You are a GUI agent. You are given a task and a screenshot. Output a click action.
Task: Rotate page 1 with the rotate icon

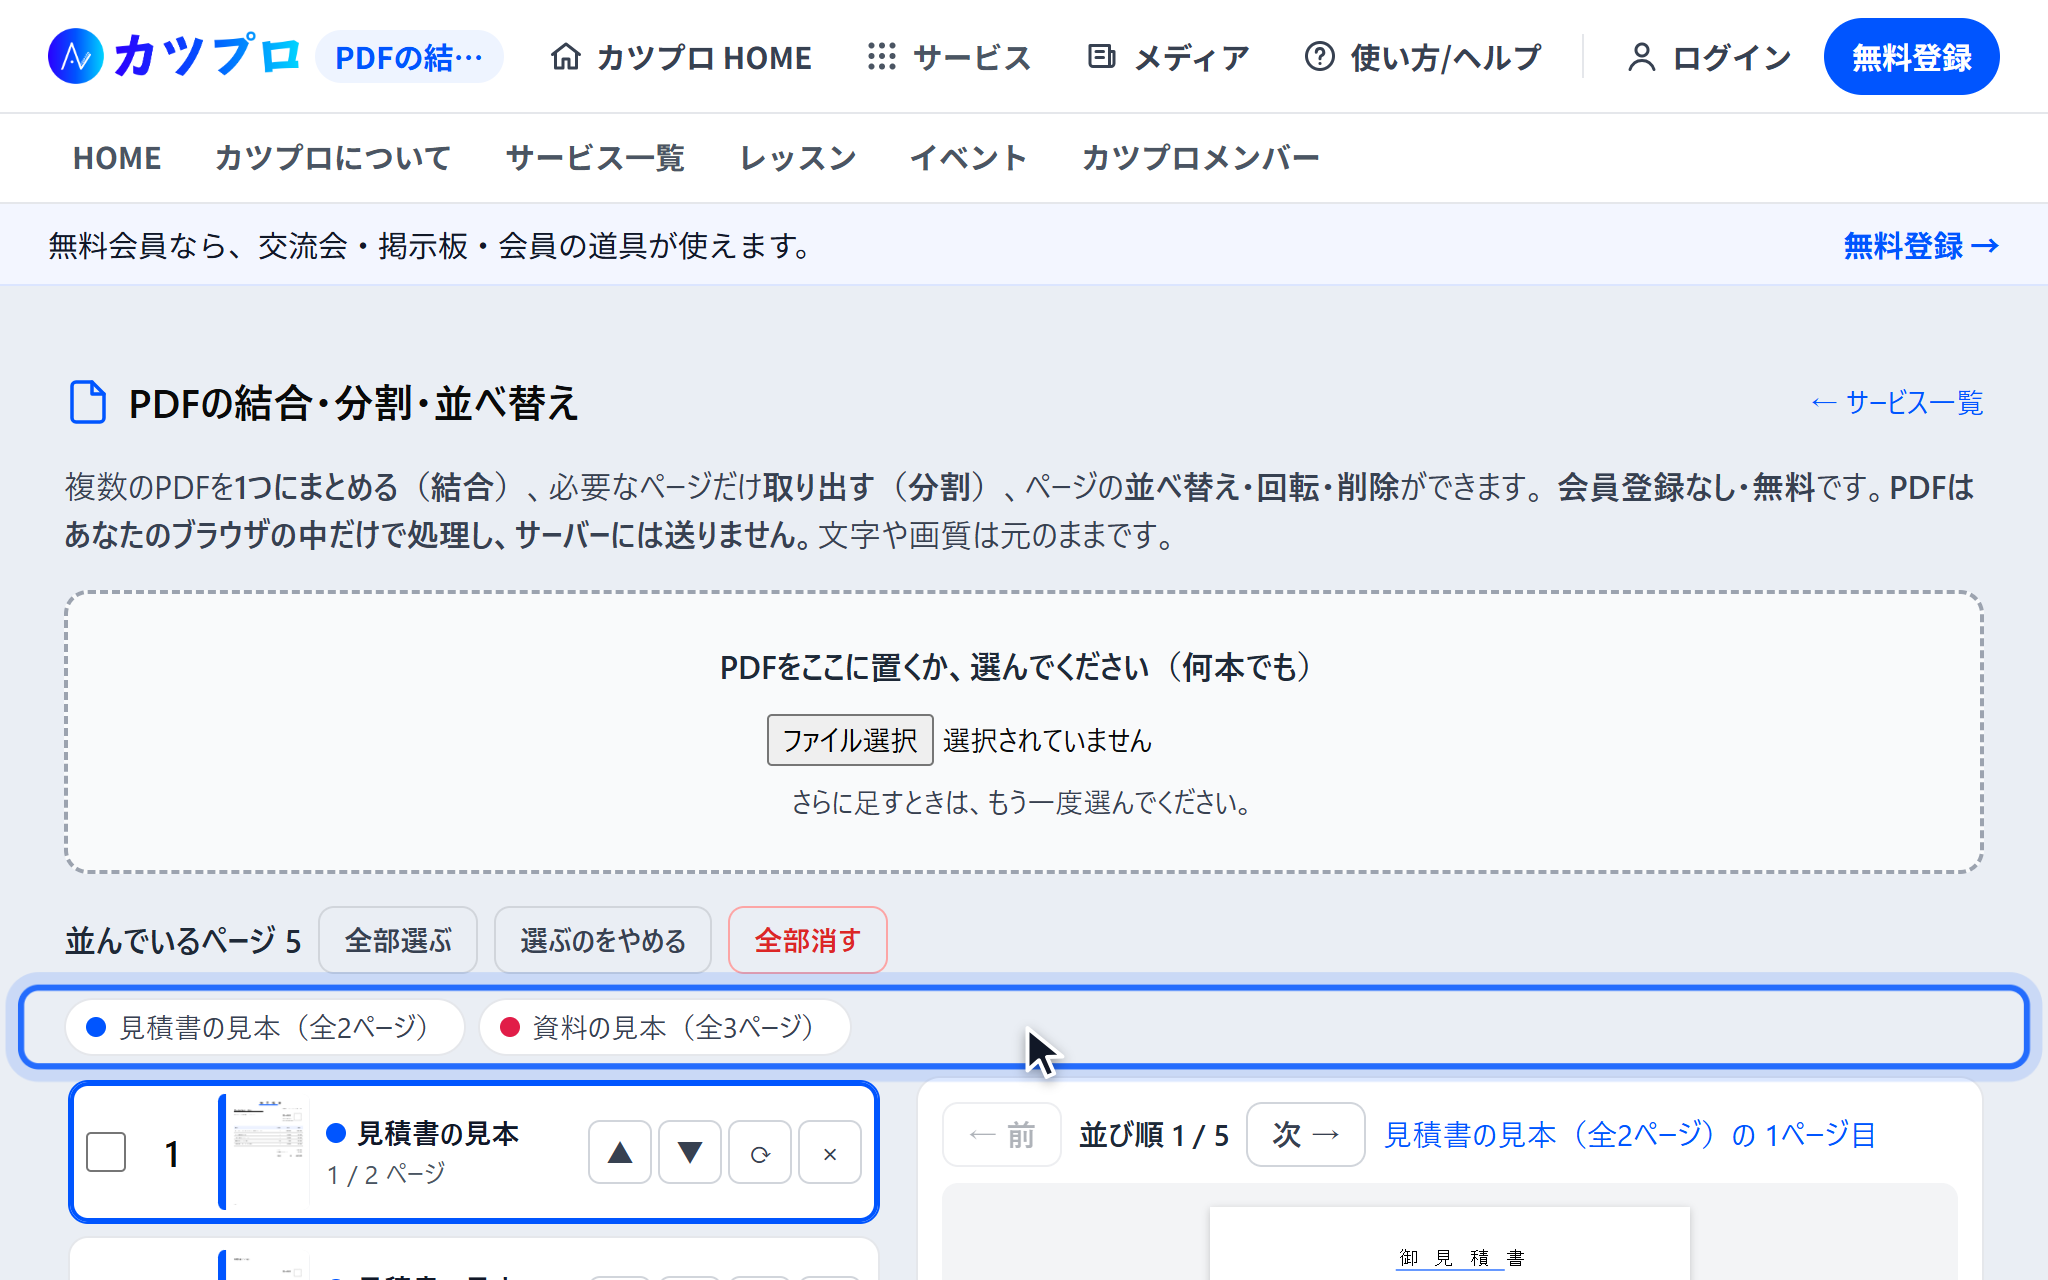pos(760,1153)
